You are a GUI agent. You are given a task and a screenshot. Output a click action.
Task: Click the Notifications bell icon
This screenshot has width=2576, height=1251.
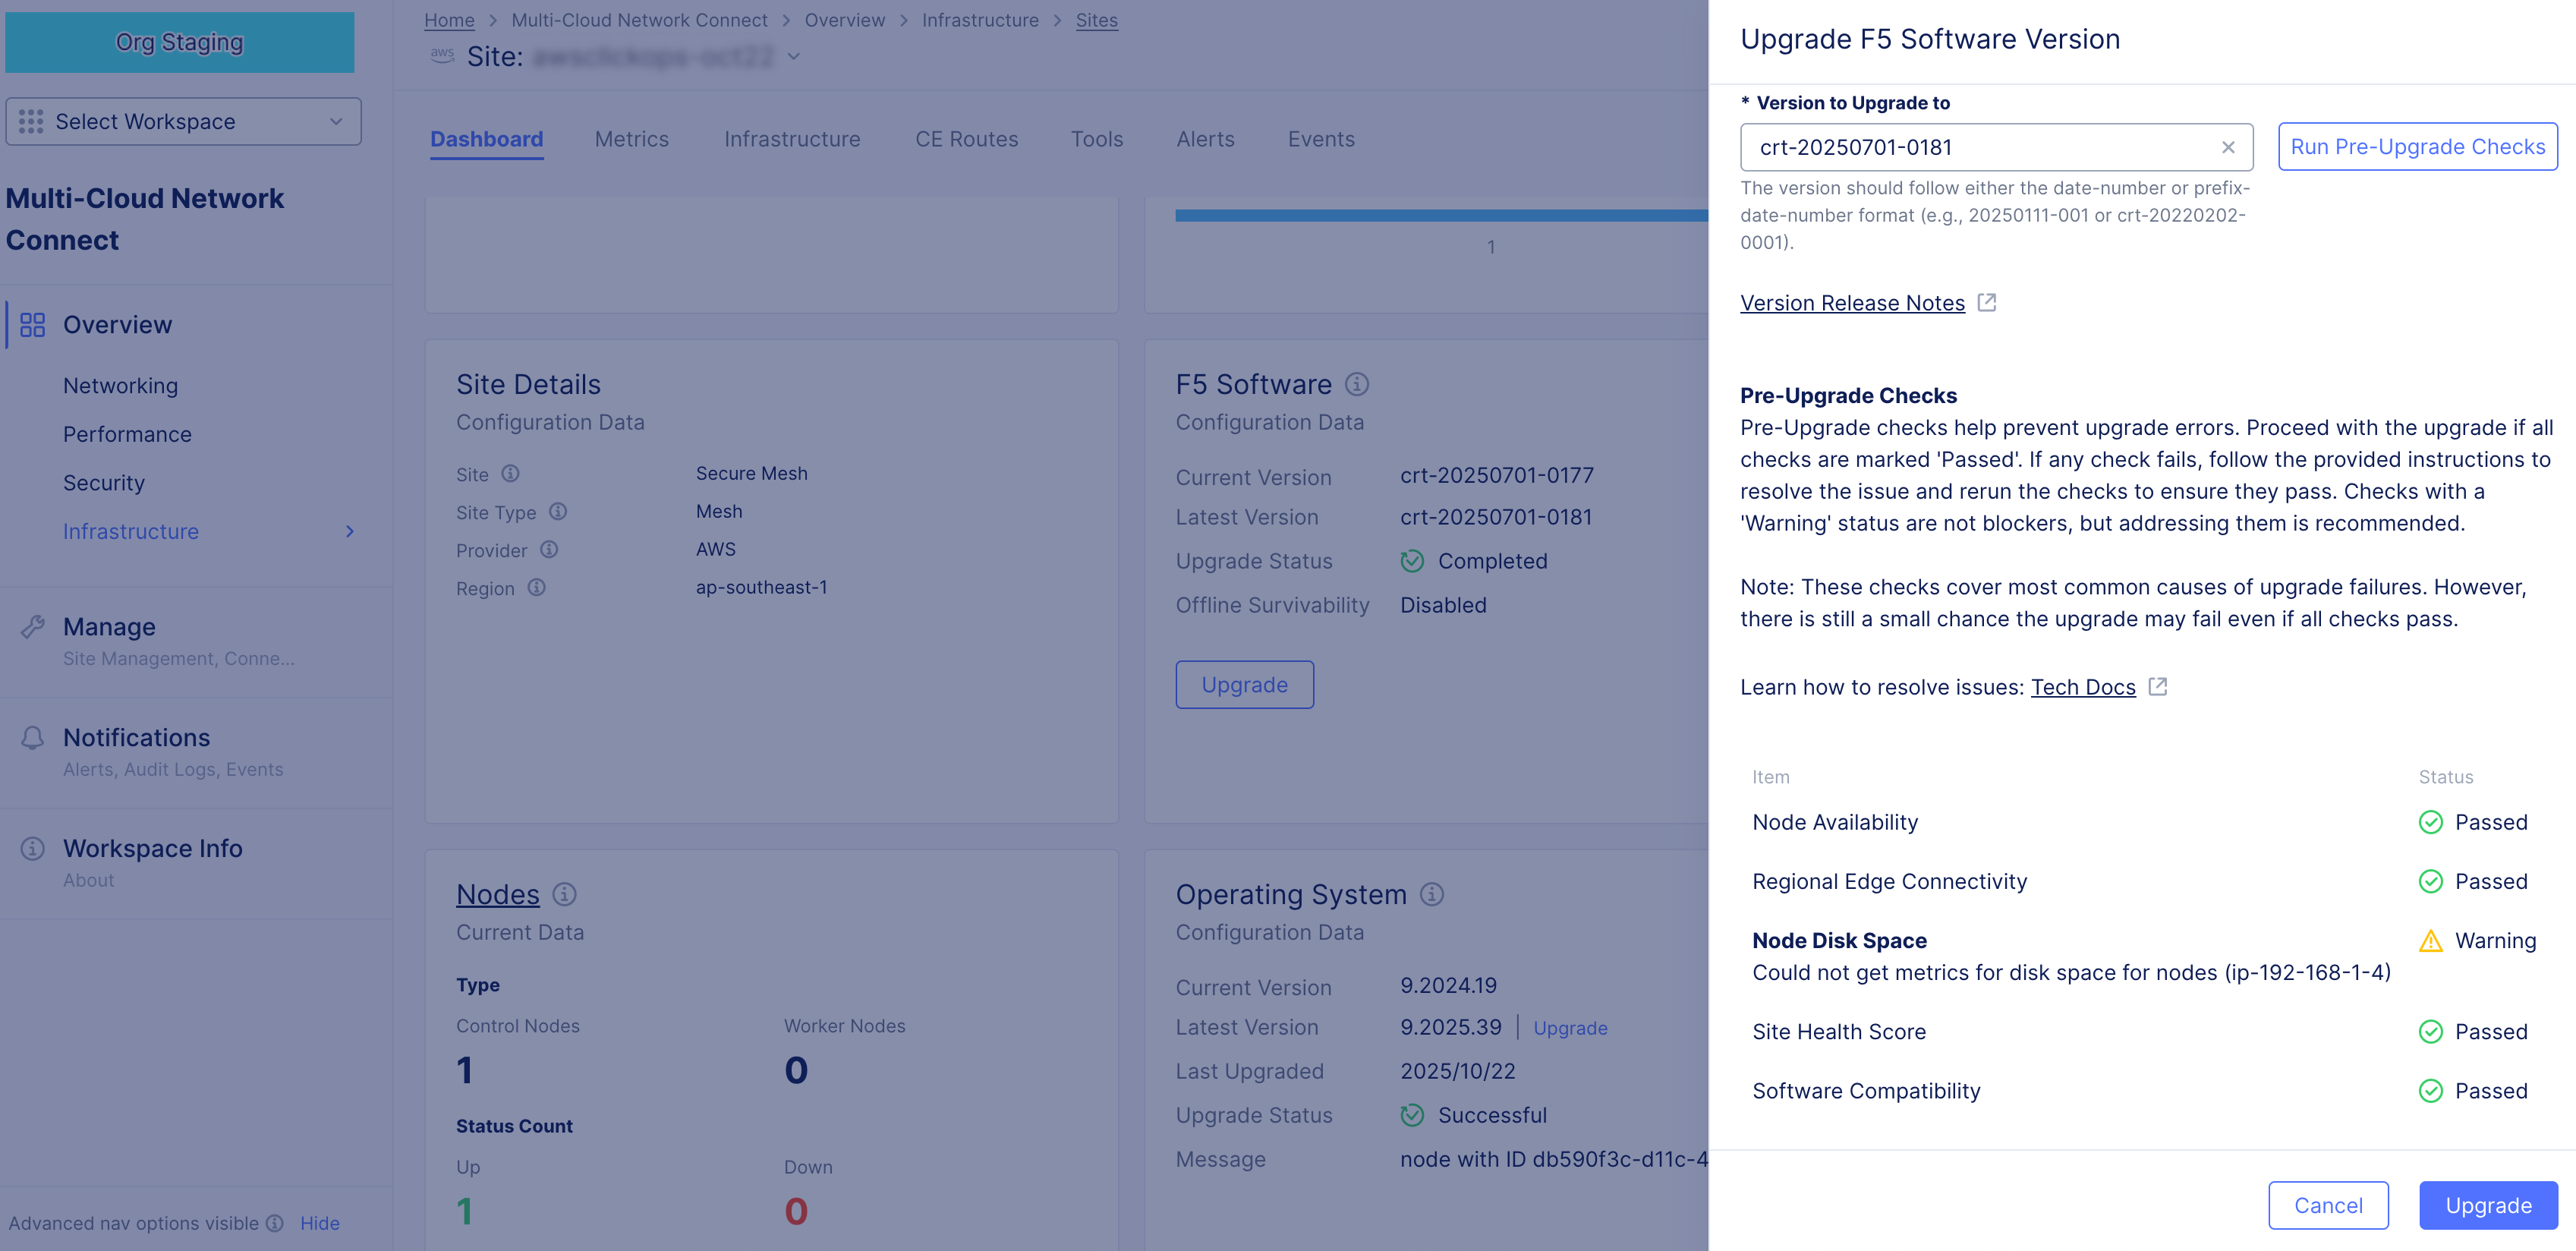click(x=32, y=738)
